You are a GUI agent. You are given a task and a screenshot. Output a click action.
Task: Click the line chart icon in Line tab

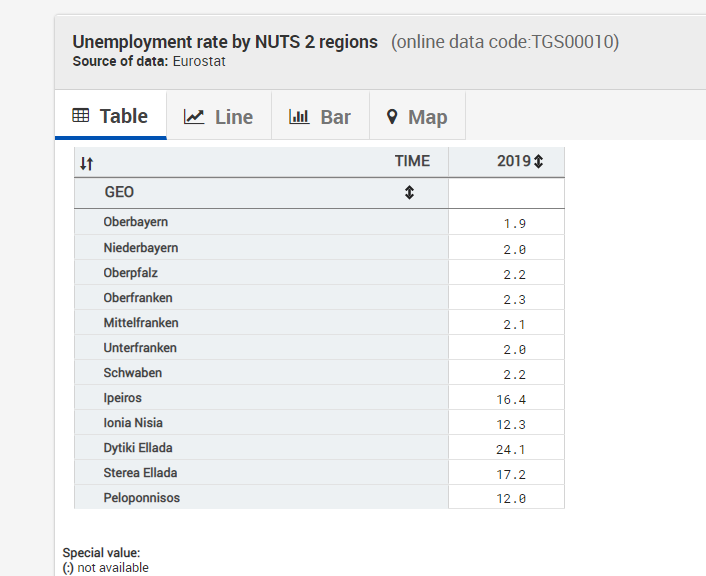pyautogui.click(x=194, y=117)
